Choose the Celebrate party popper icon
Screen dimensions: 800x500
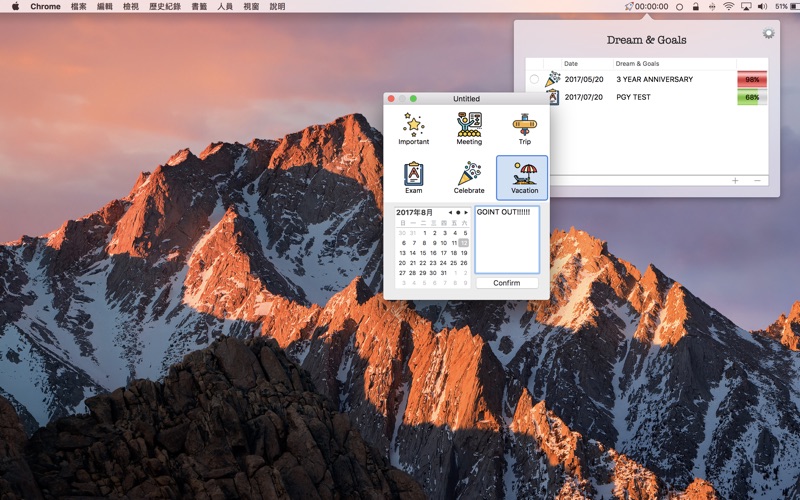pos(469,177)
